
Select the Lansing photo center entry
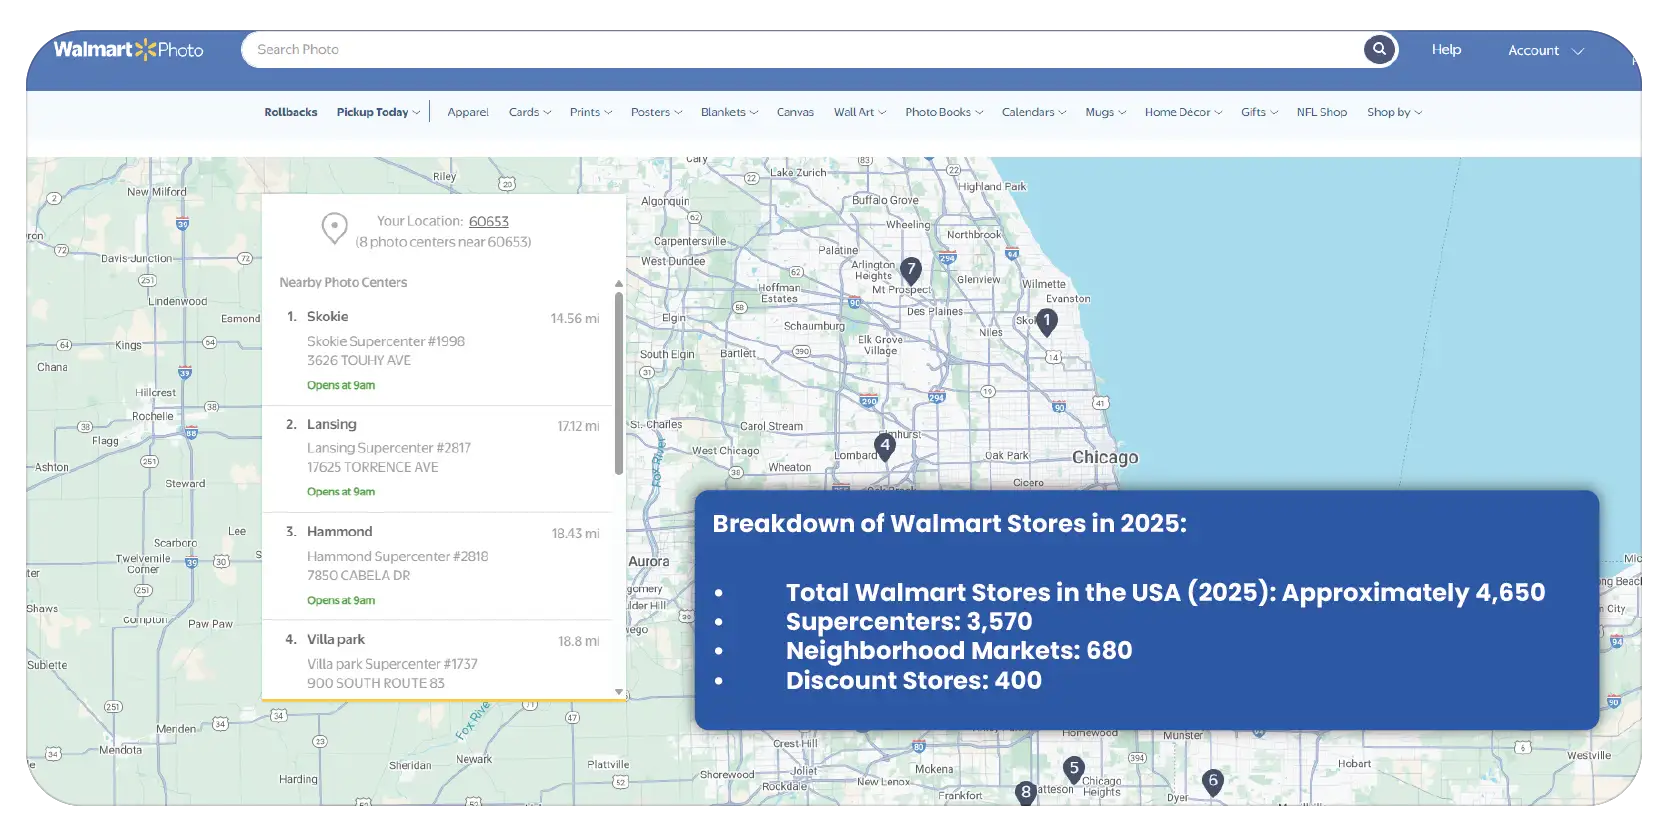click(x=437, y=458)
